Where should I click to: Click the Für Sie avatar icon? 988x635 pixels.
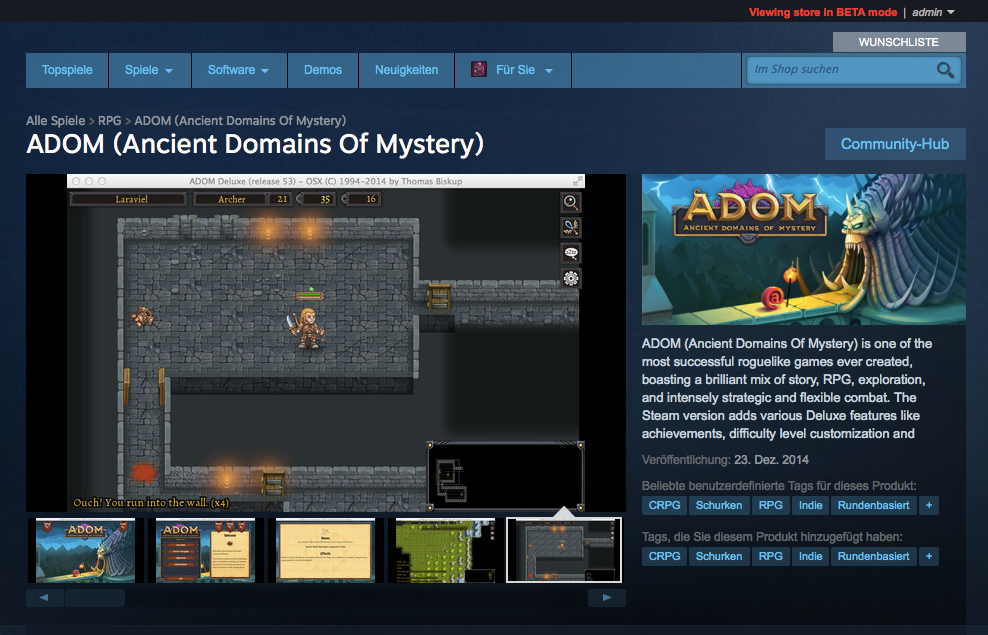tap(479, 69)
